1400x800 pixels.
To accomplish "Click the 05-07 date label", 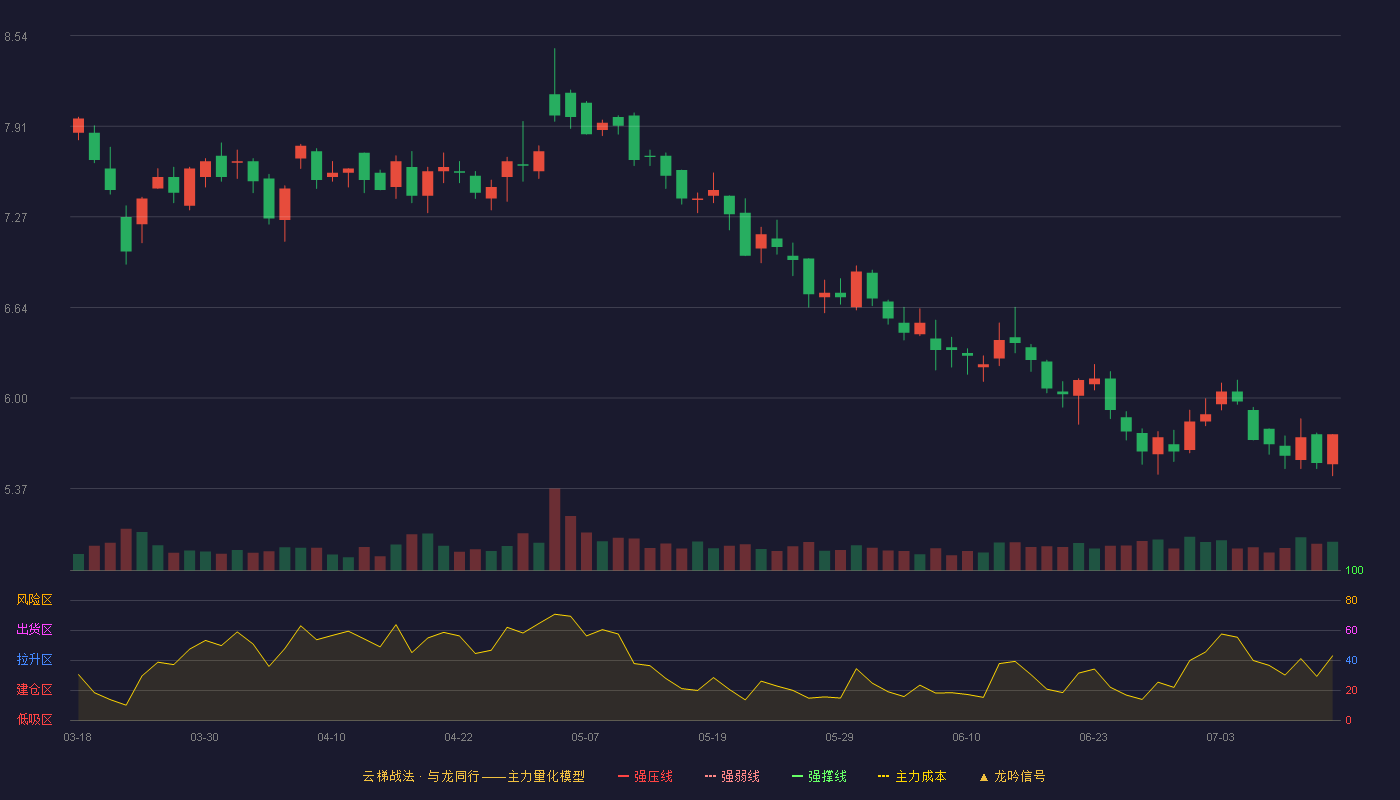I will coord(585,737).
